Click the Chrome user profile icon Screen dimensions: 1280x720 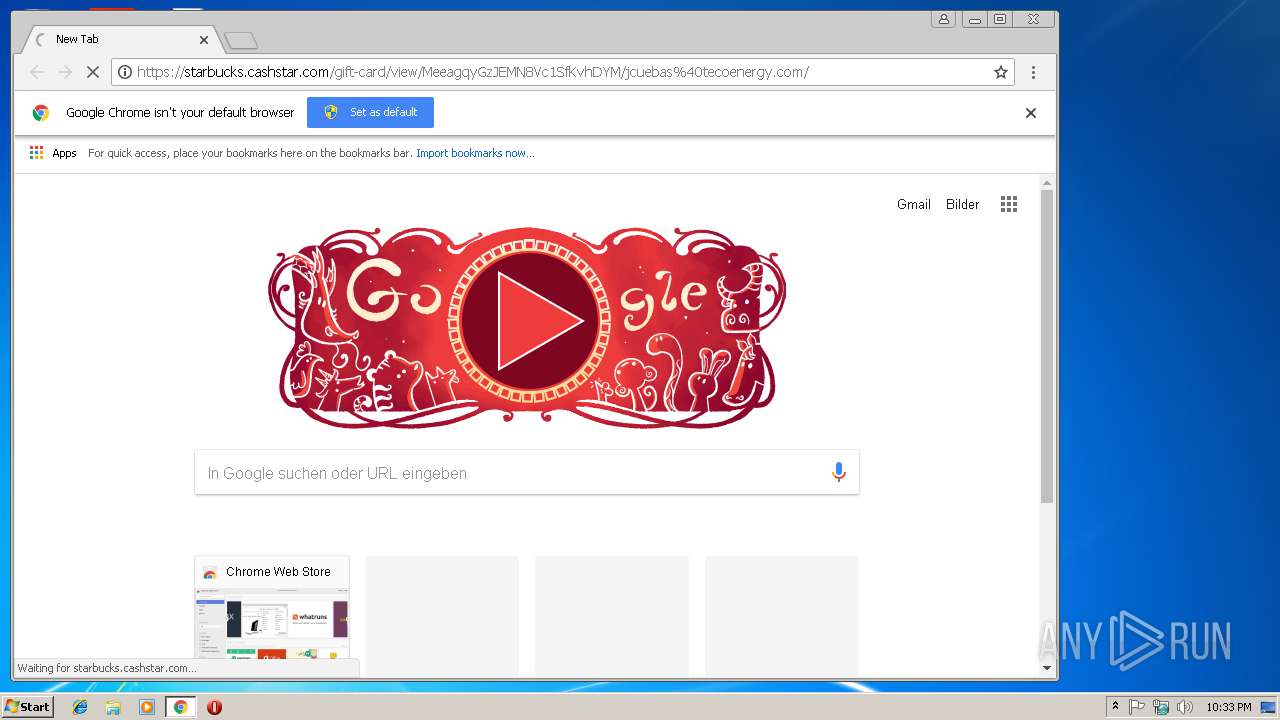click(x=943, y=19)
